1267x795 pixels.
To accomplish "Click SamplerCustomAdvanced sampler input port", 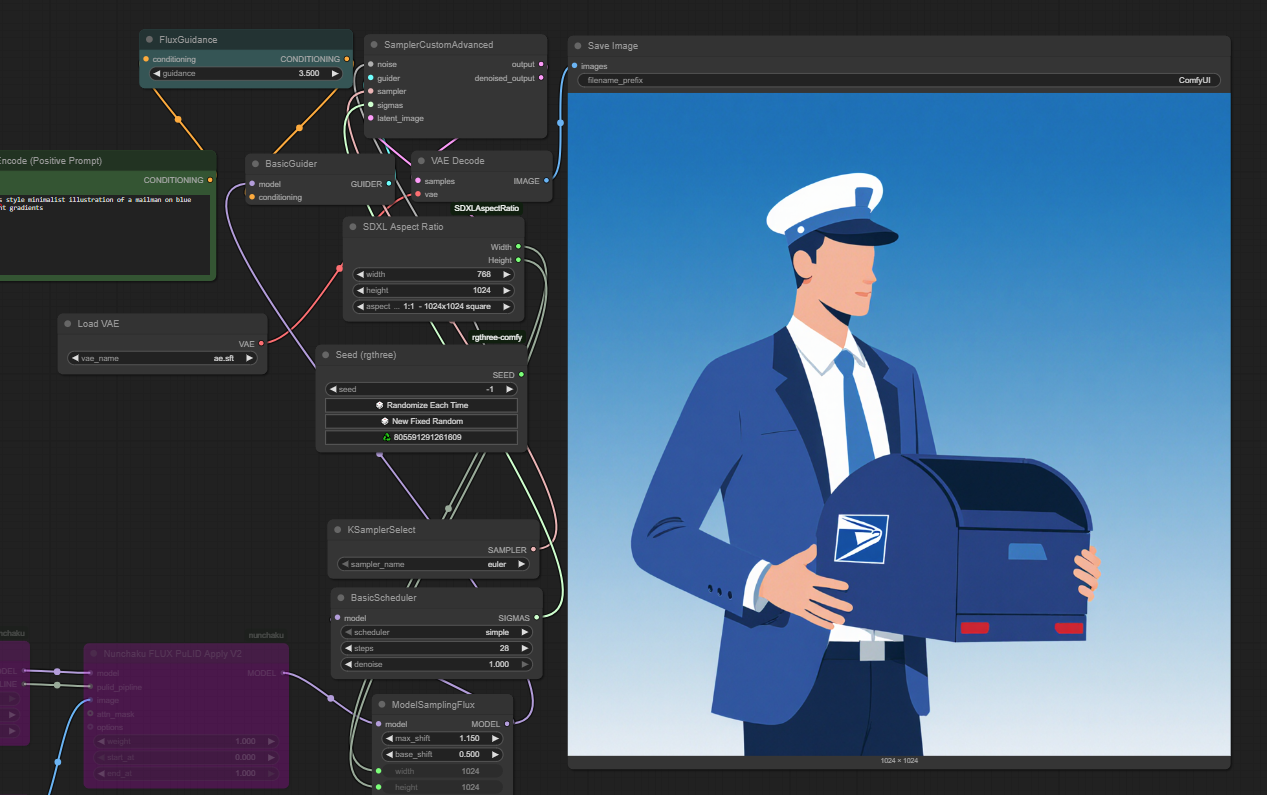I will tap(370, 91).
